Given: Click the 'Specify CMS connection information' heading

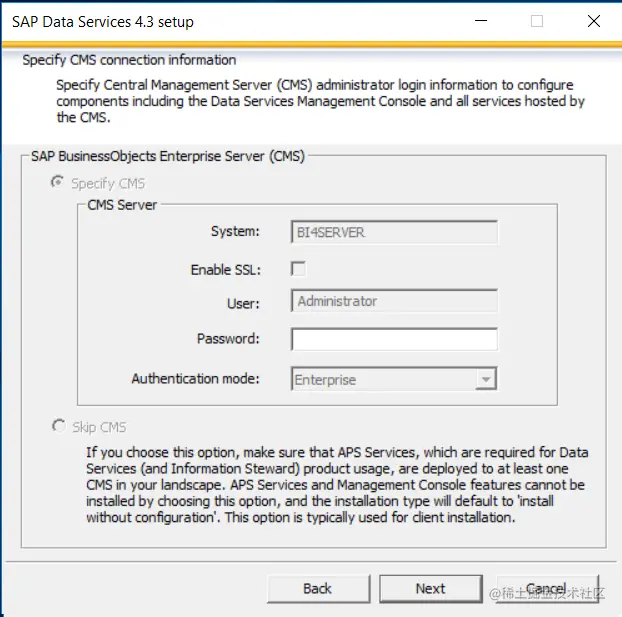Looking at the screenshot, I should point(129,60).
